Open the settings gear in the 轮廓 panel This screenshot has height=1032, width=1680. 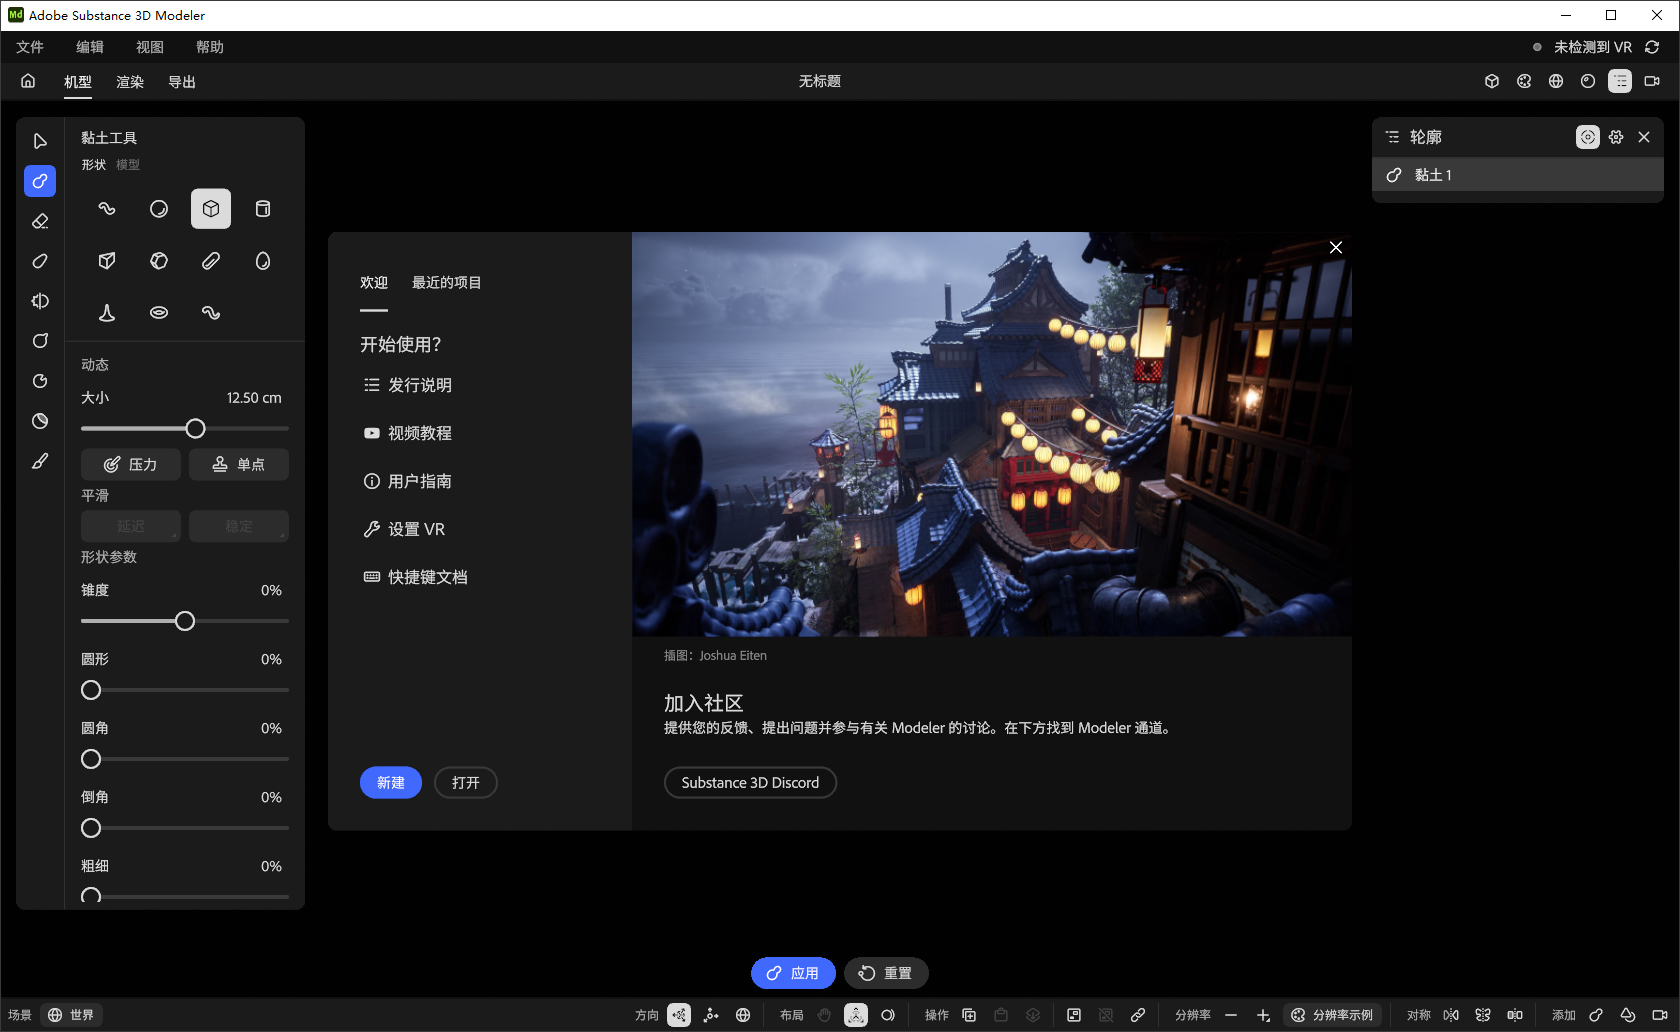click(x=1616, y=137)
